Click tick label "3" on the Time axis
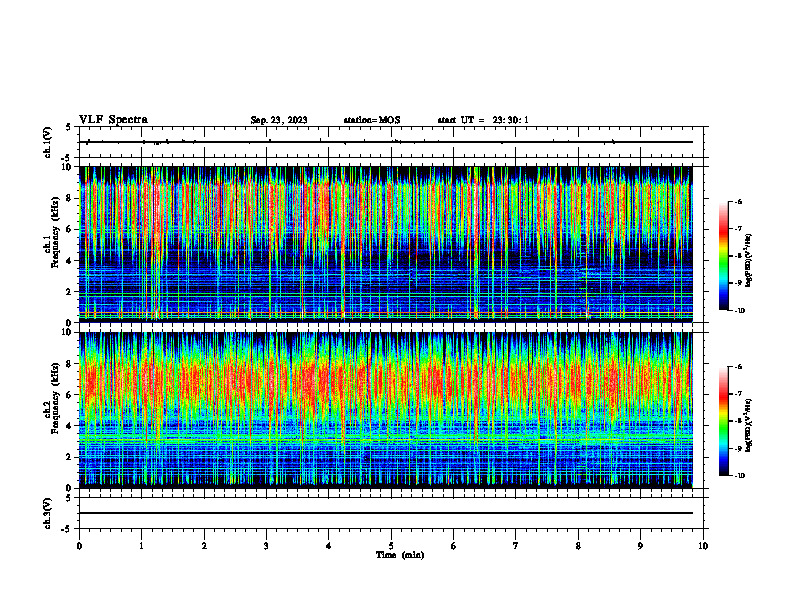The image size is (792, 612). click(x=266, y=546)
